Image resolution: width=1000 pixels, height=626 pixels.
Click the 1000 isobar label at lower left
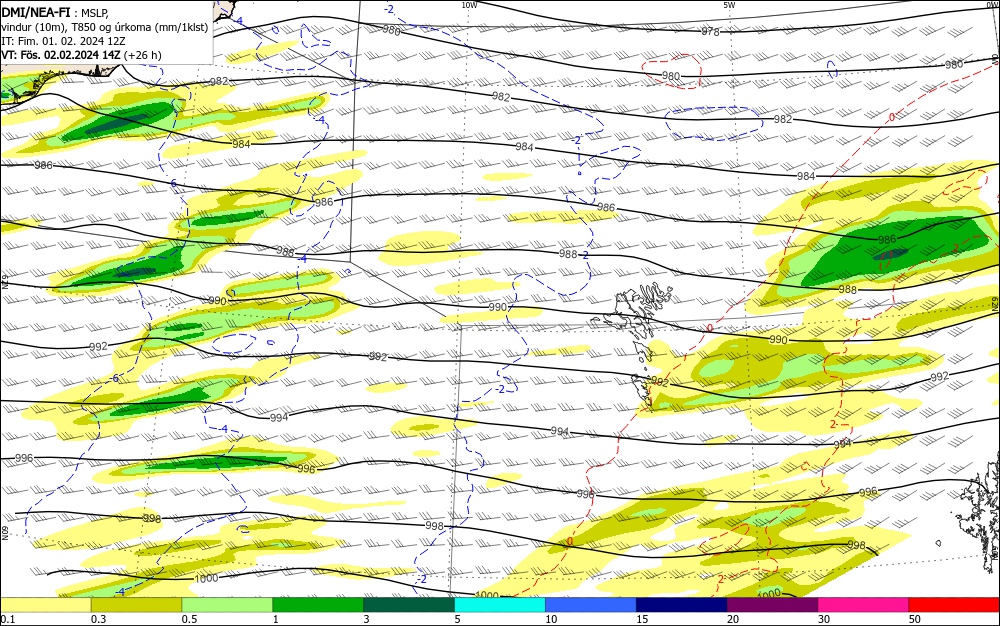click(206, 578)
